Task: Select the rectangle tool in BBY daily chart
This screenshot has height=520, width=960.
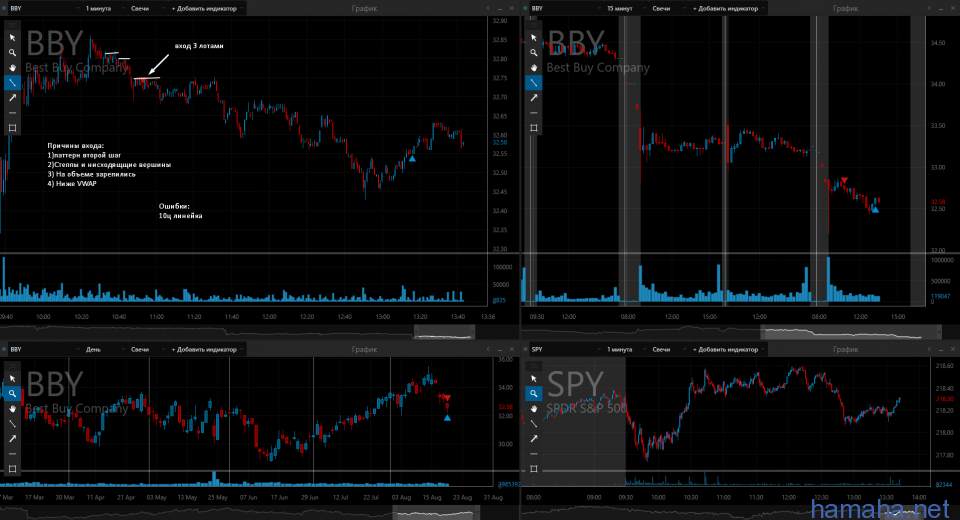Action: (x=12, y=469)
